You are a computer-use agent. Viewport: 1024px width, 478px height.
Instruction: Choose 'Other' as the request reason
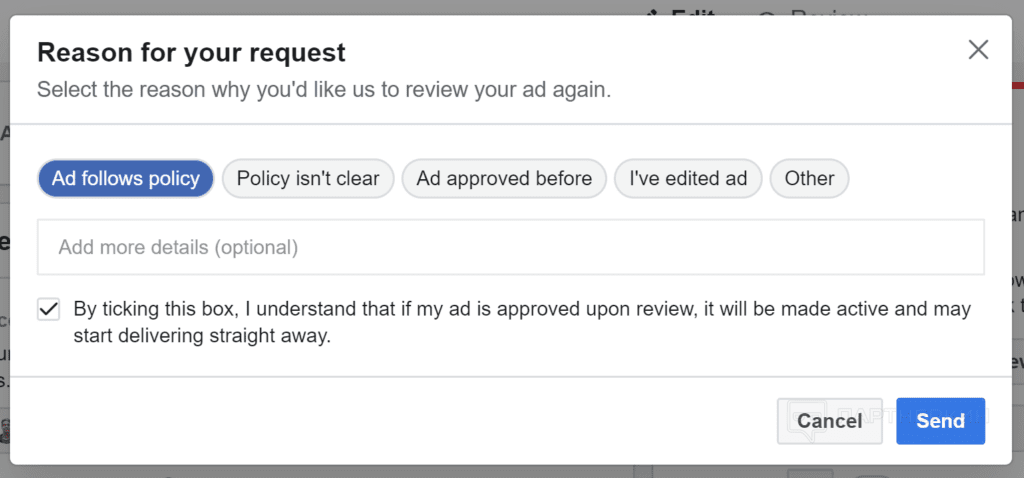coord(809,178)
